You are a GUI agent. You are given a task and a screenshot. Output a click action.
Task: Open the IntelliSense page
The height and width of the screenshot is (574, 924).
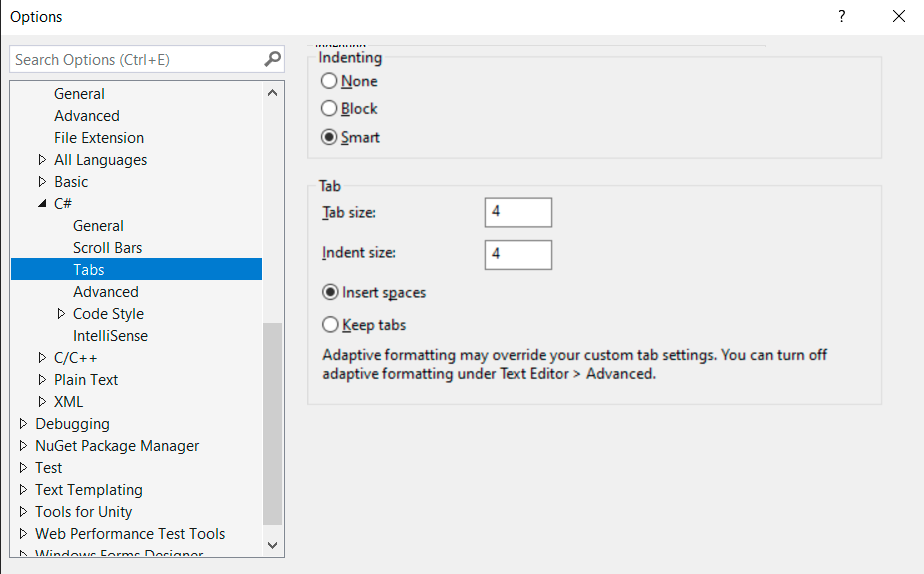tap(110, 336)
